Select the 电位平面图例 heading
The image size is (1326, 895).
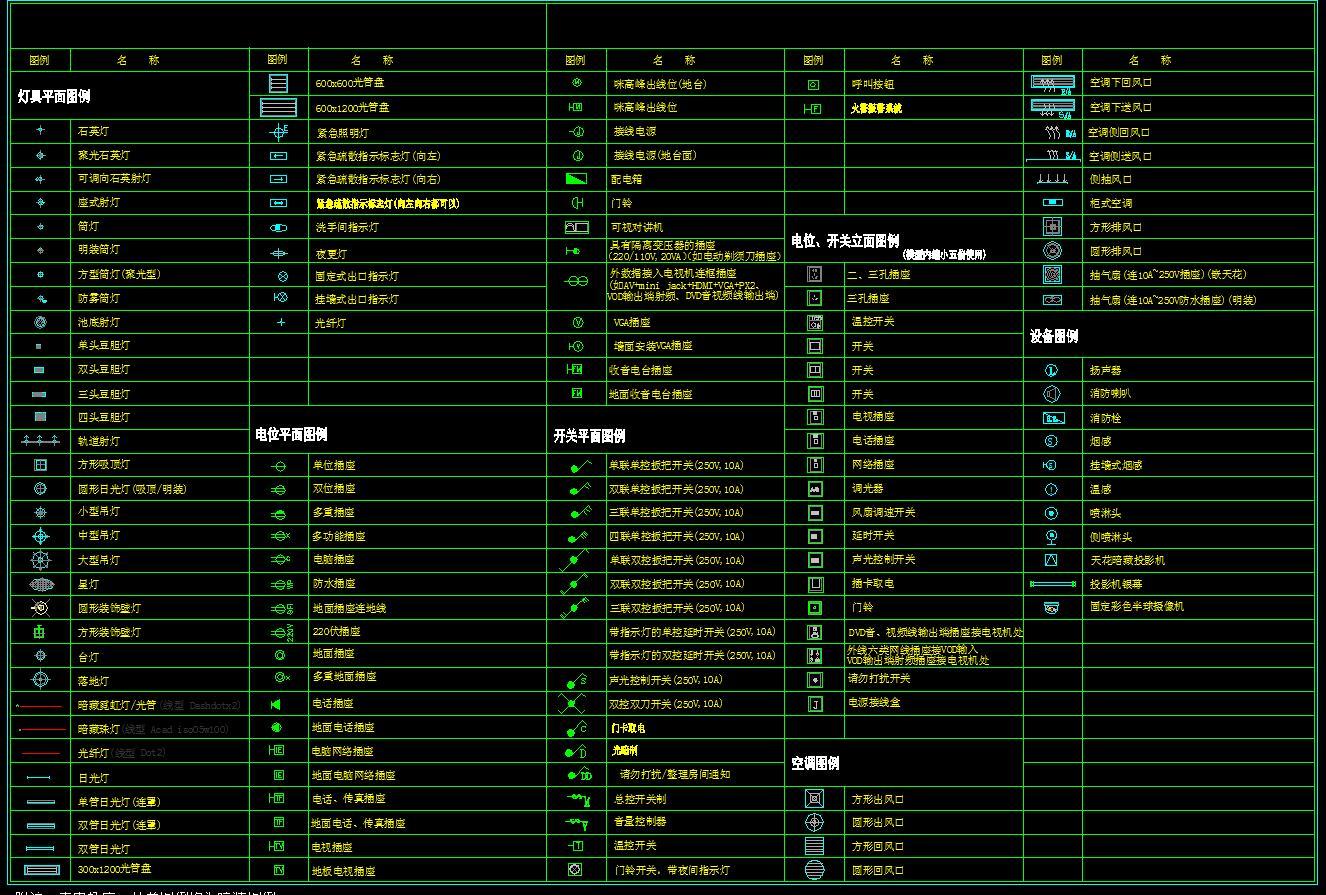pos(290,435)
